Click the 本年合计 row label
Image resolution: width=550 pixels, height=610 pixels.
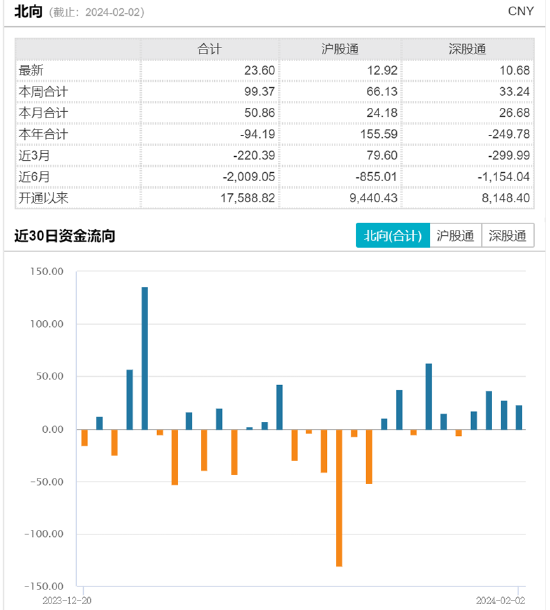[43, 134]
